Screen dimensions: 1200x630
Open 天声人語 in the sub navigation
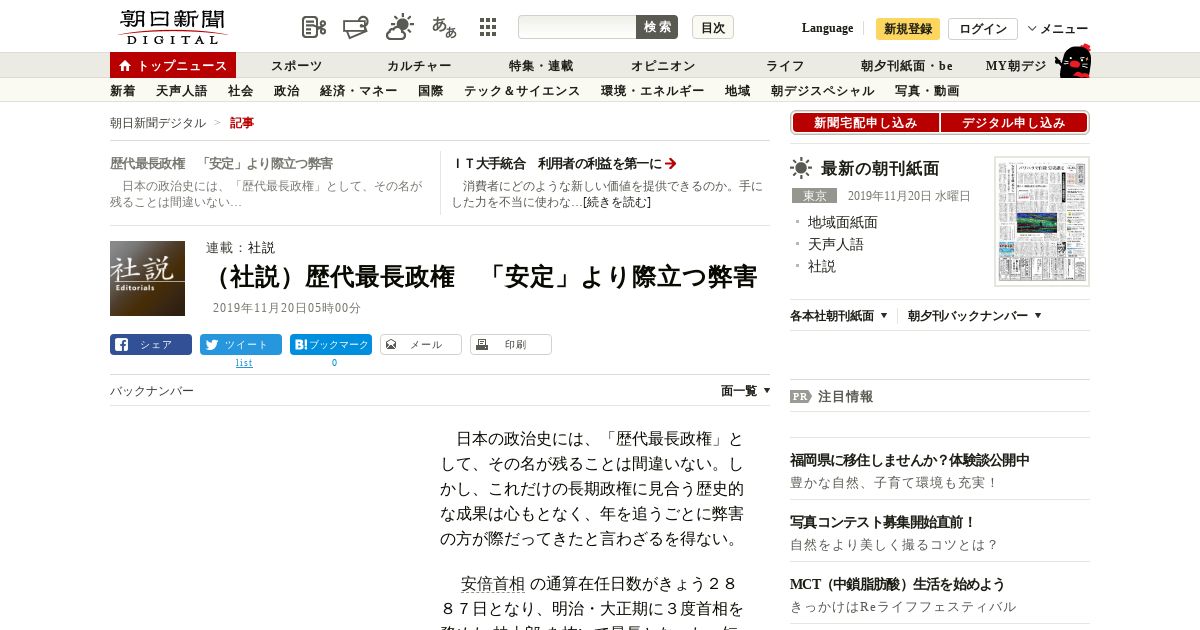[182, 91]
